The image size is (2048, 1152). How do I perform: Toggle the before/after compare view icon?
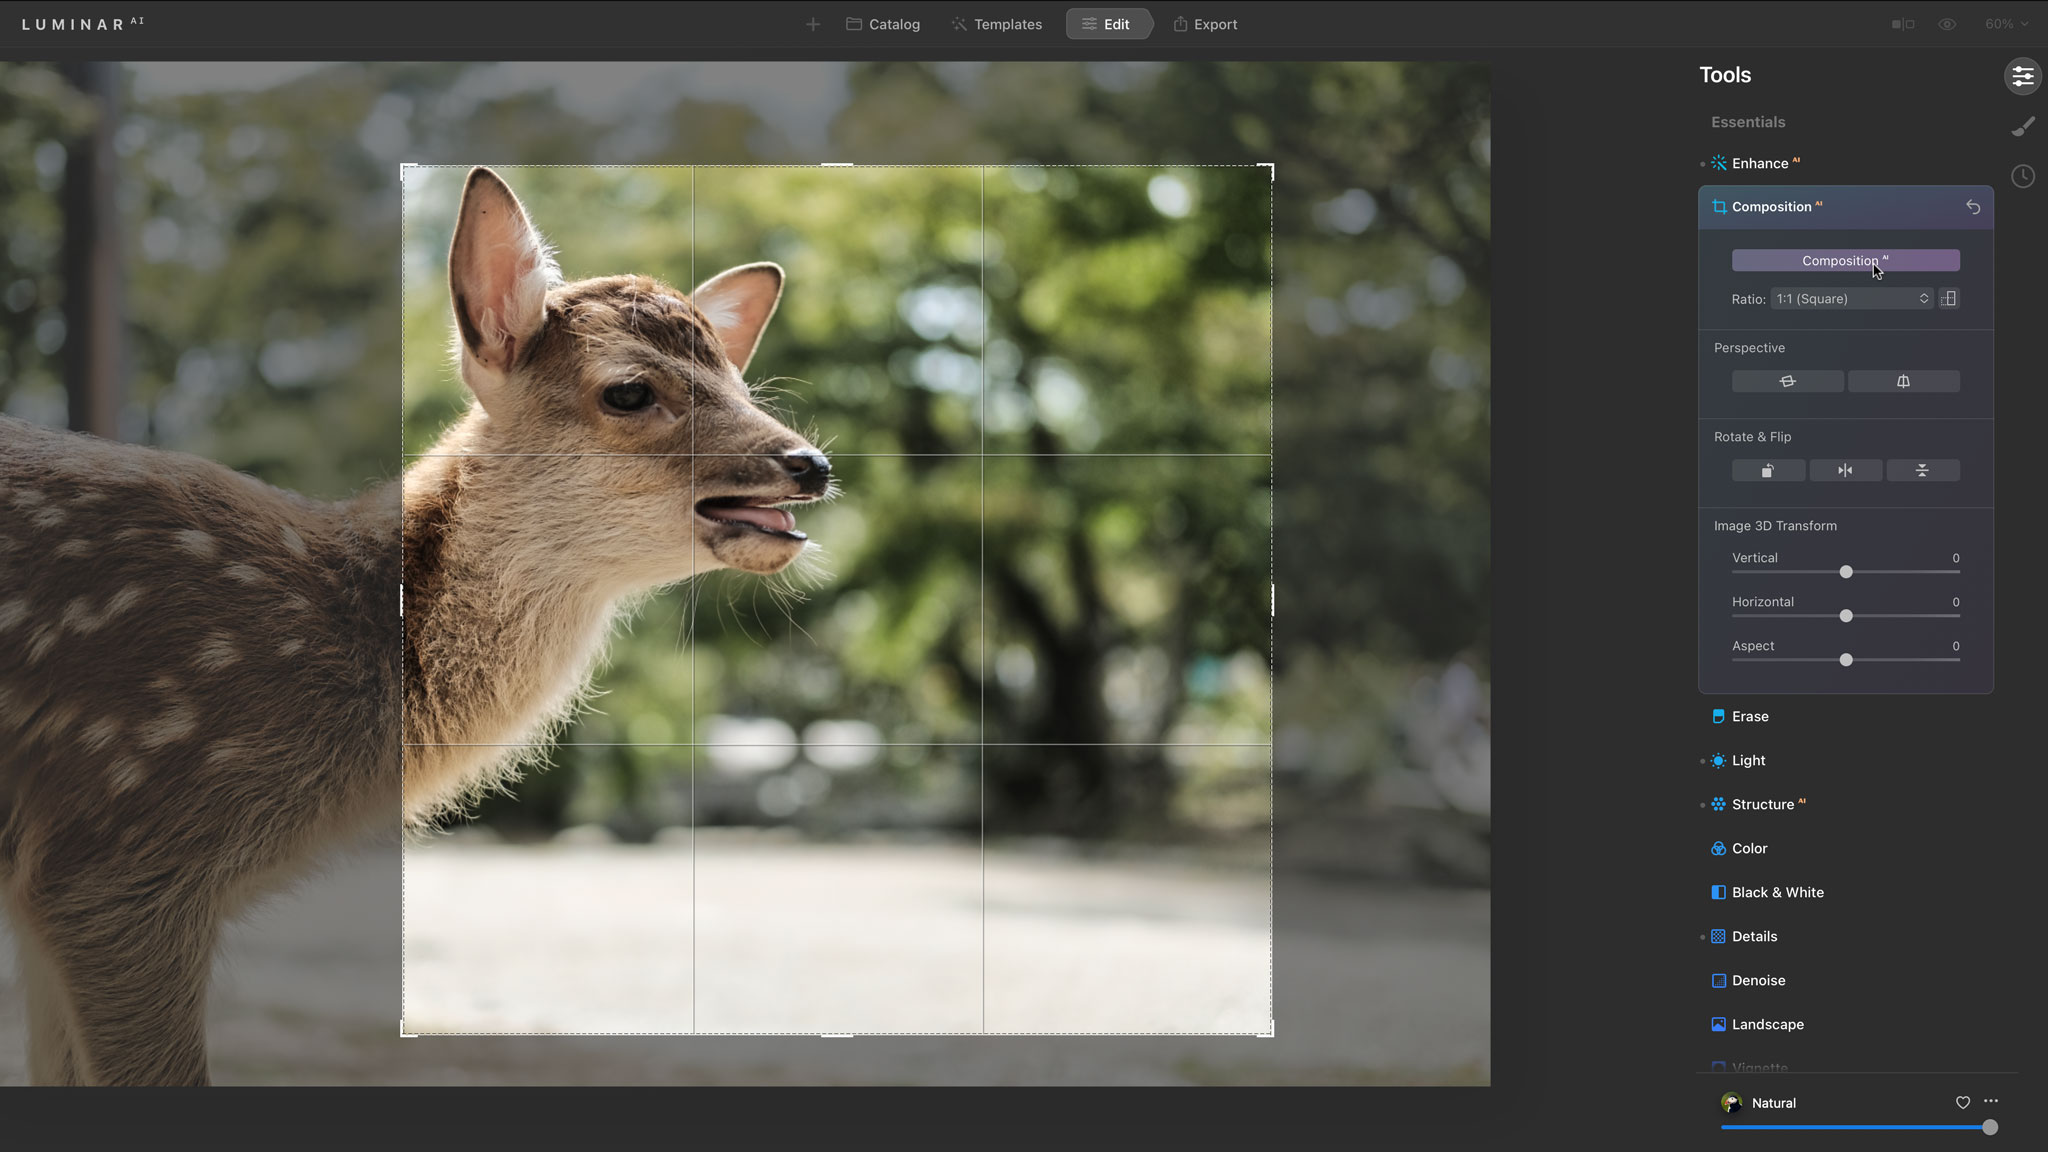tap(1902, 24)
